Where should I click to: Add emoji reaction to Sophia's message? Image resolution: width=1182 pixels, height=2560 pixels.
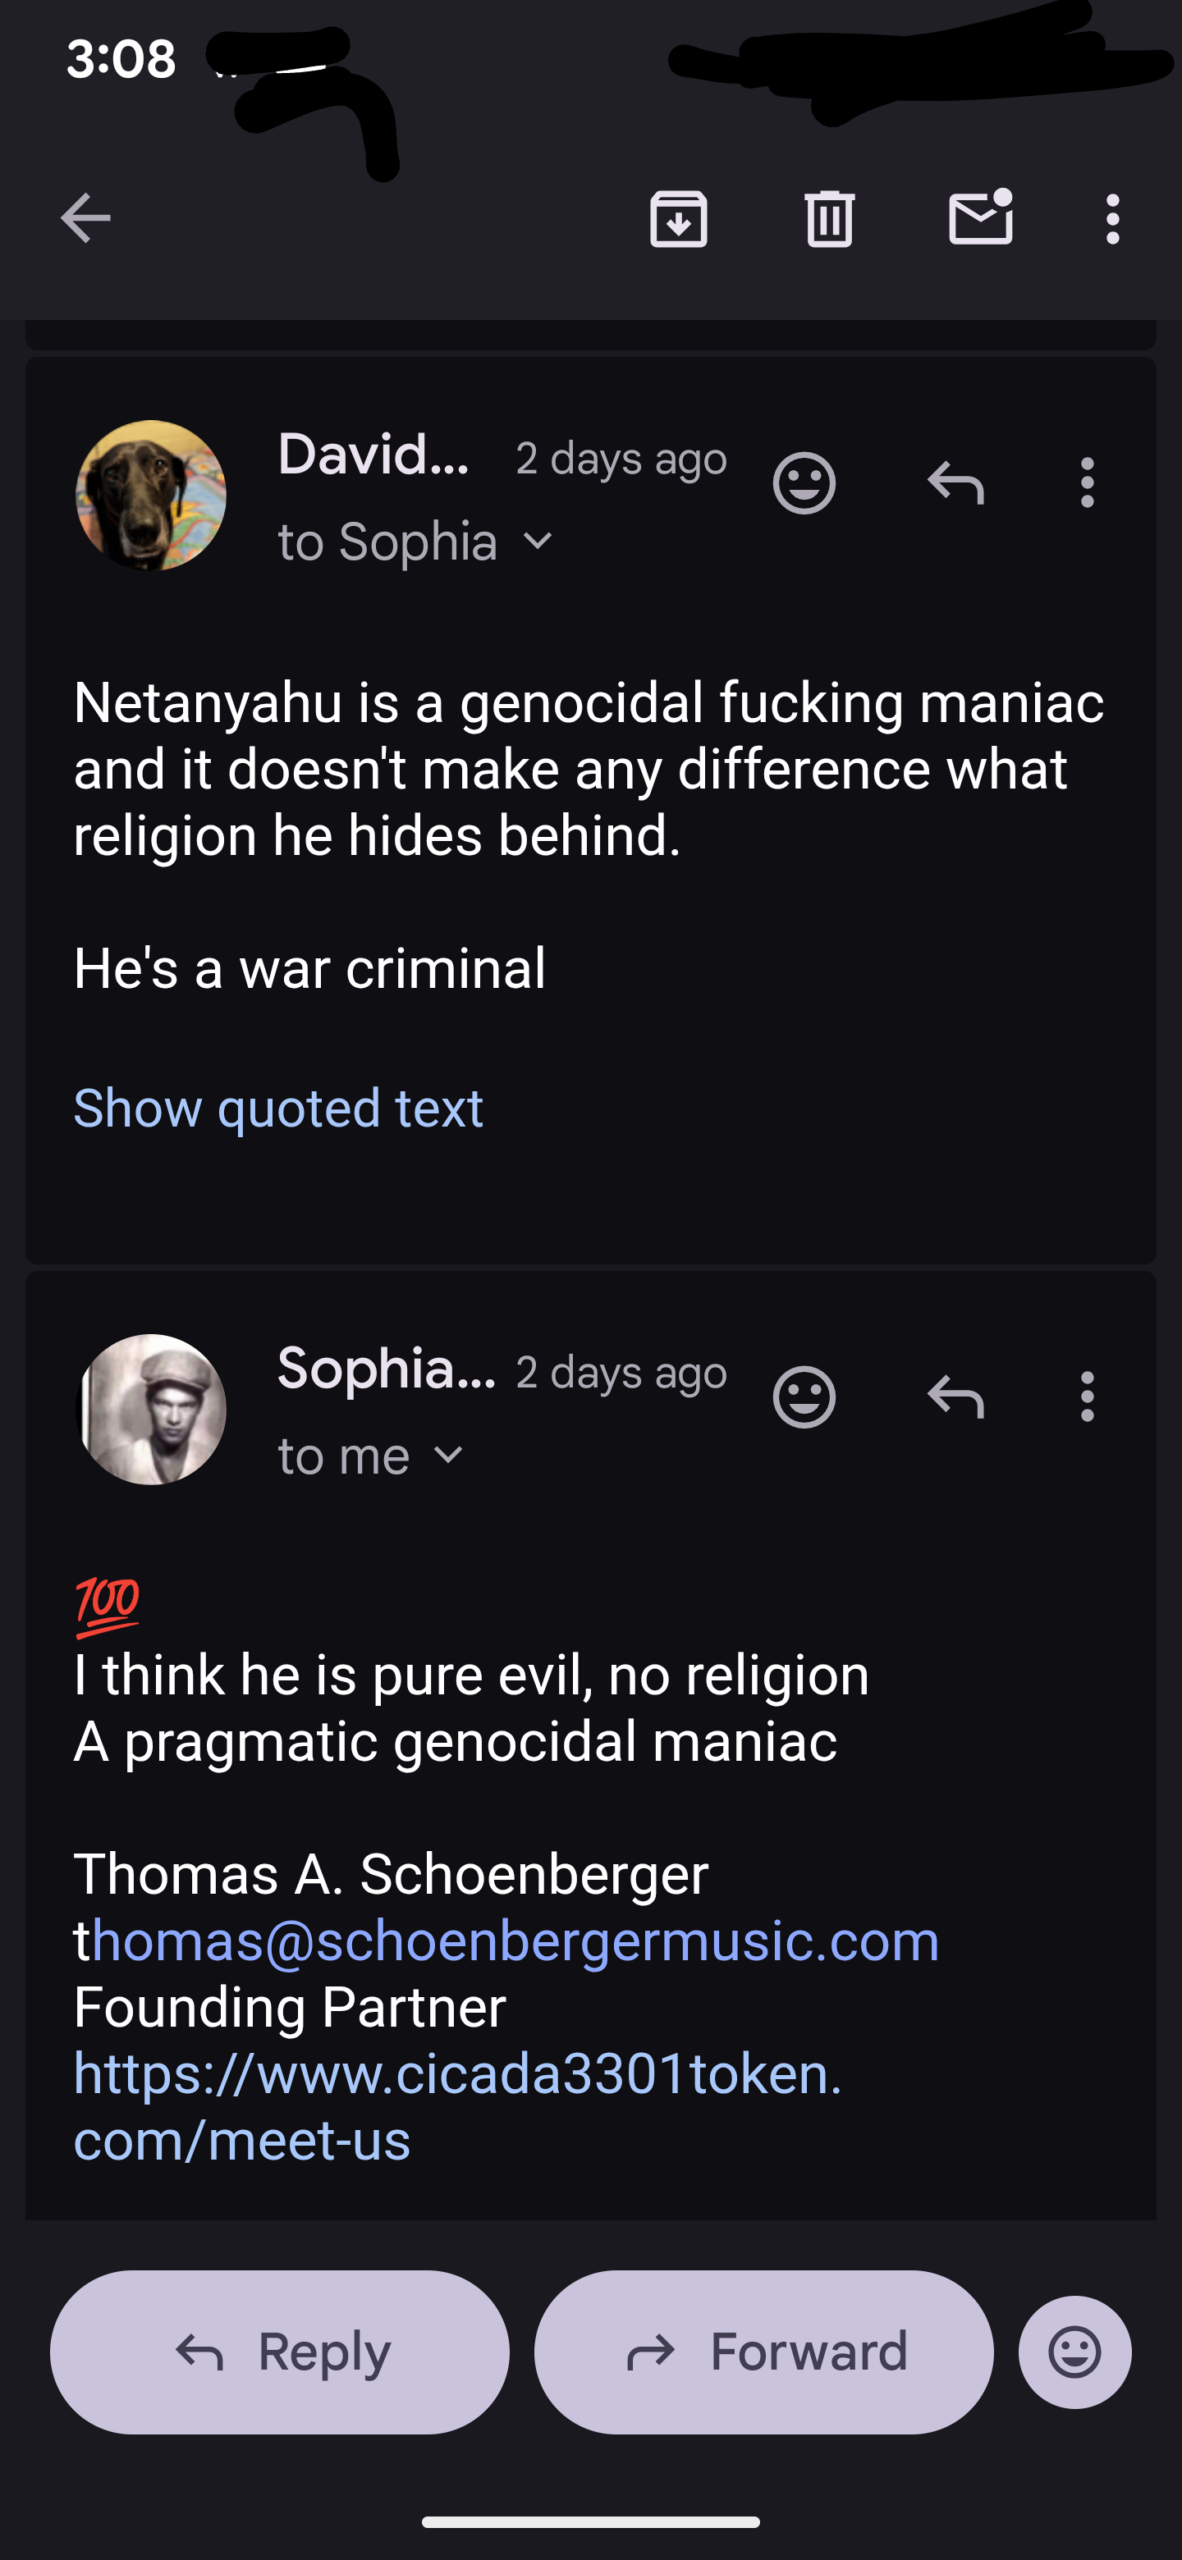[804, 1397]
